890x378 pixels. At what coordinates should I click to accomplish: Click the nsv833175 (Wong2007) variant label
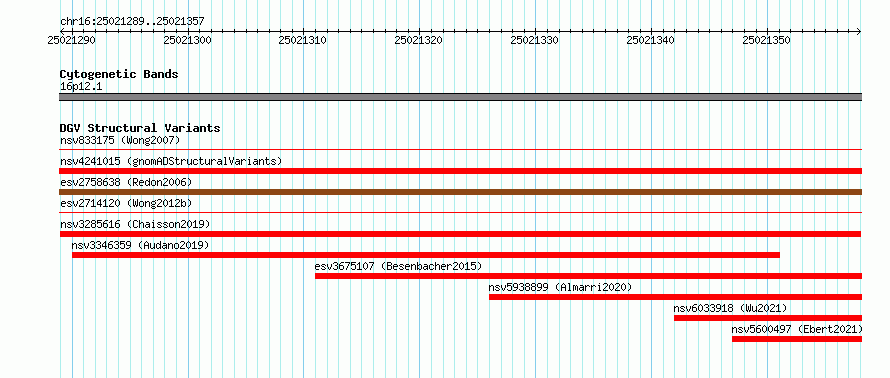120,140
